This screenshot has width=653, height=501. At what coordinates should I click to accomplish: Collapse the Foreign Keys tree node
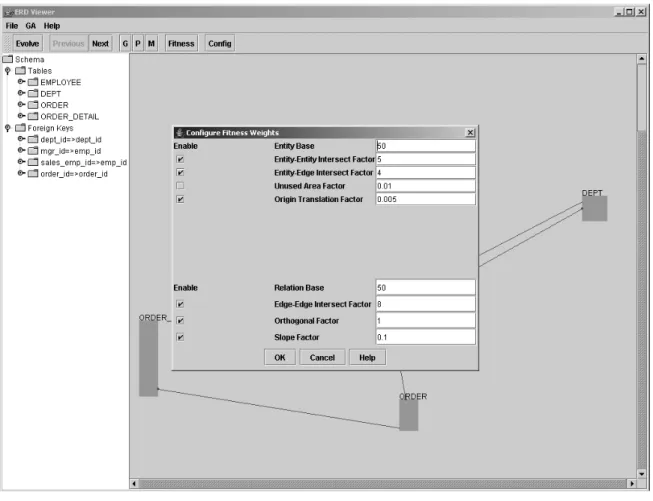click(7, 128)
